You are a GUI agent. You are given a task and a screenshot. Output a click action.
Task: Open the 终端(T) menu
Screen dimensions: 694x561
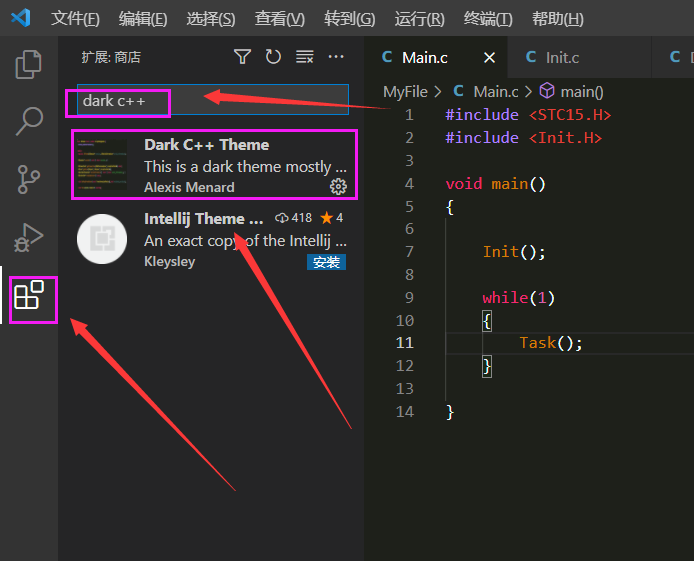coord(488,19)
